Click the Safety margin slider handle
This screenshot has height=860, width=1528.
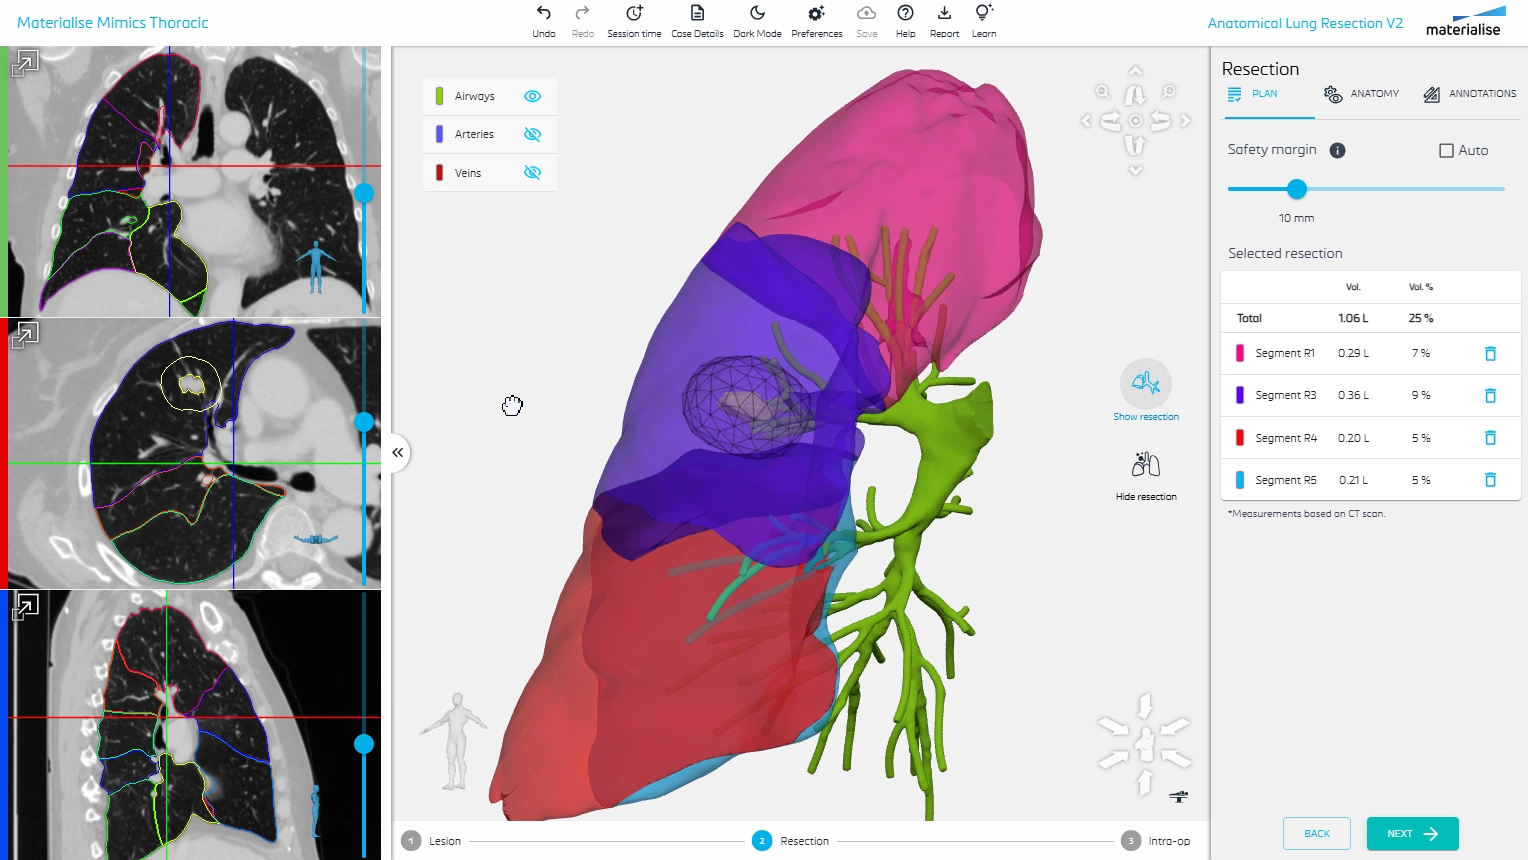(1297, 189)
